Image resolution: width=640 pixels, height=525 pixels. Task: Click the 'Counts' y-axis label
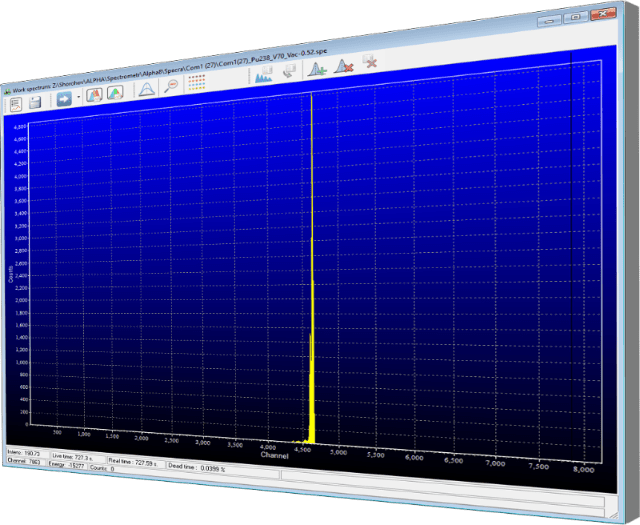point(11,274)
